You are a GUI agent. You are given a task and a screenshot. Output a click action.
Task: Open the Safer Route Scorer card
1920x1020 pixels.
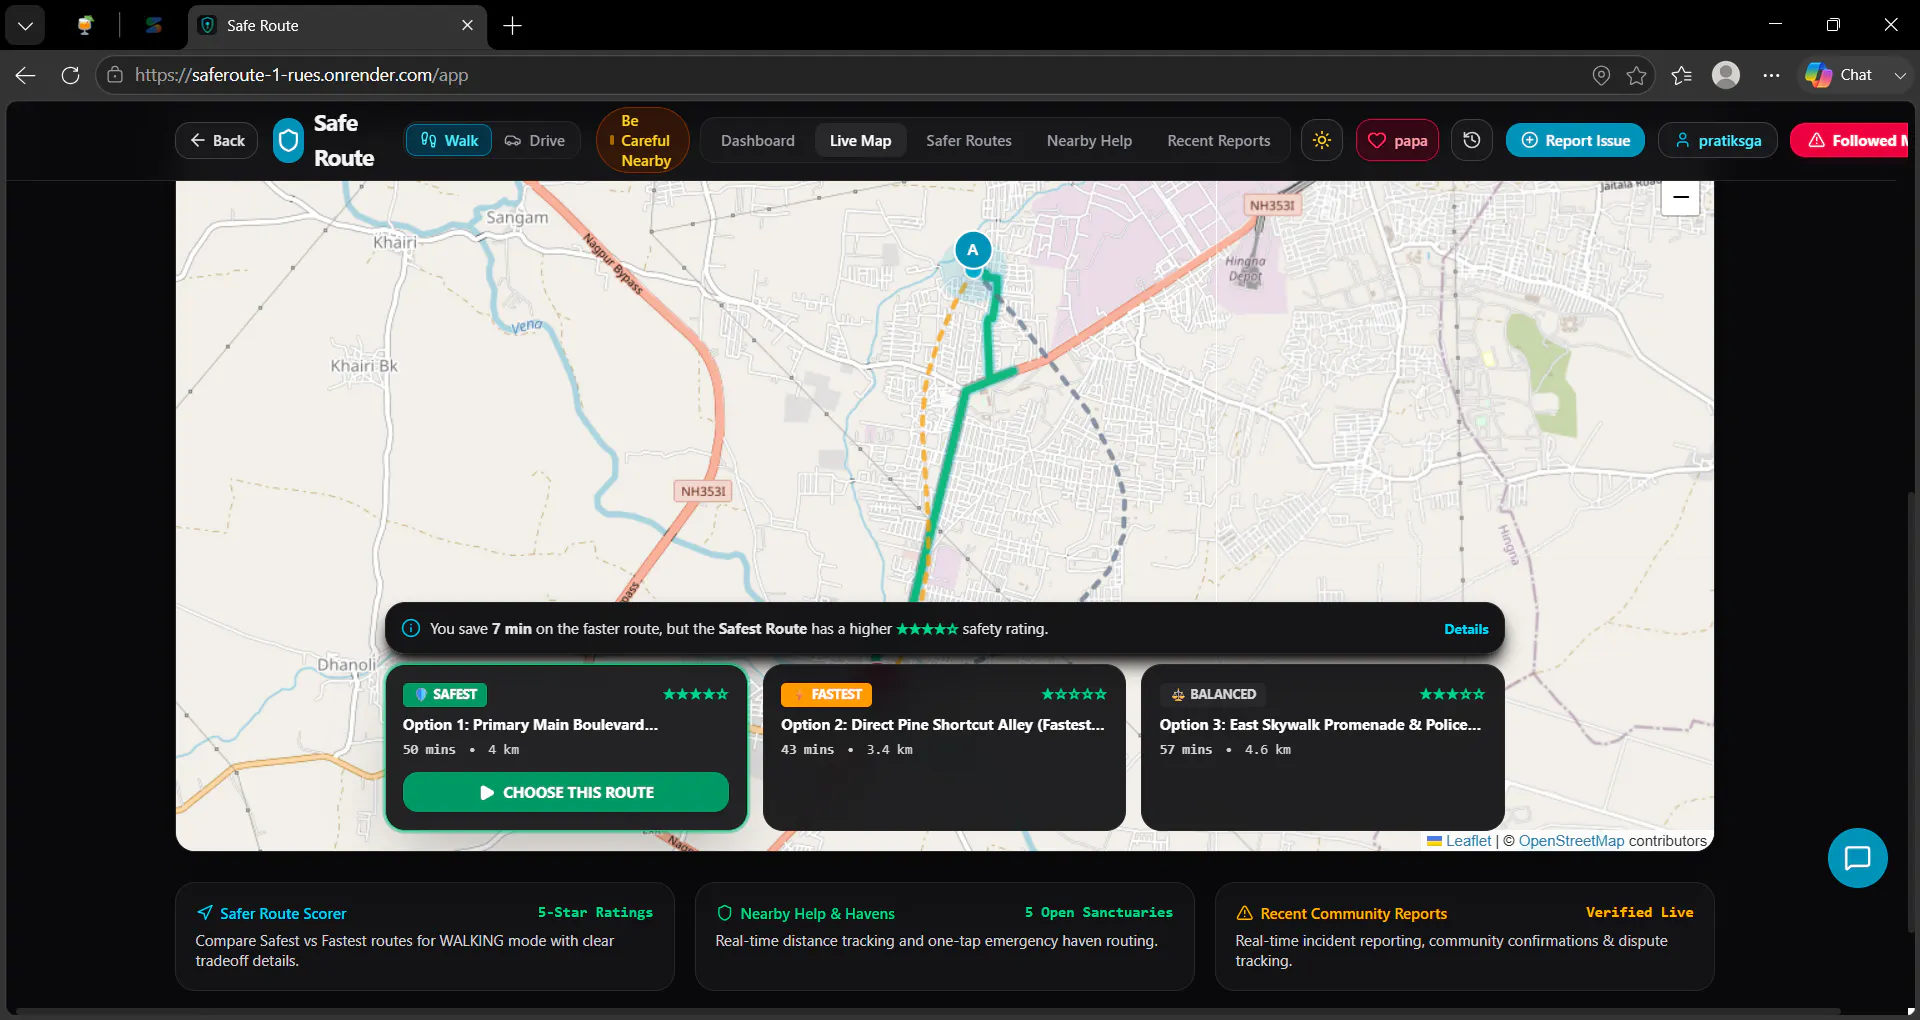425,936
